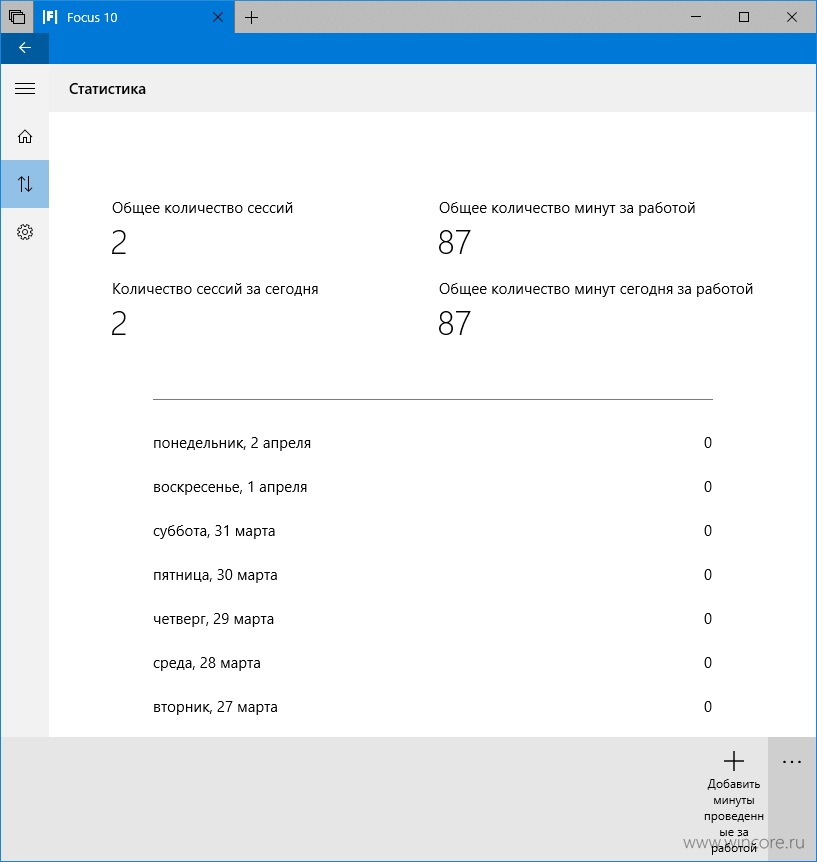Select the row понедельник, 2 апреля
This screenshot has width=817, height=862.
pyautogui.click(x=433, y=443)
